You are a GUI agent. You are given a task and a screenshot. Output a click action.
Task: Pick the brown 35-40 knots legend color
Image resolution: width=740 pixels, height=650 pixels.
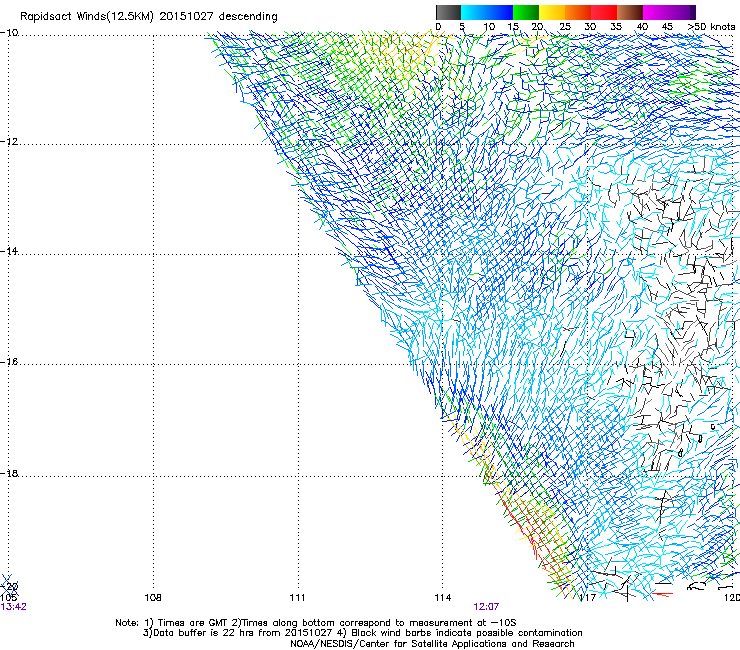tap(630, 12)
